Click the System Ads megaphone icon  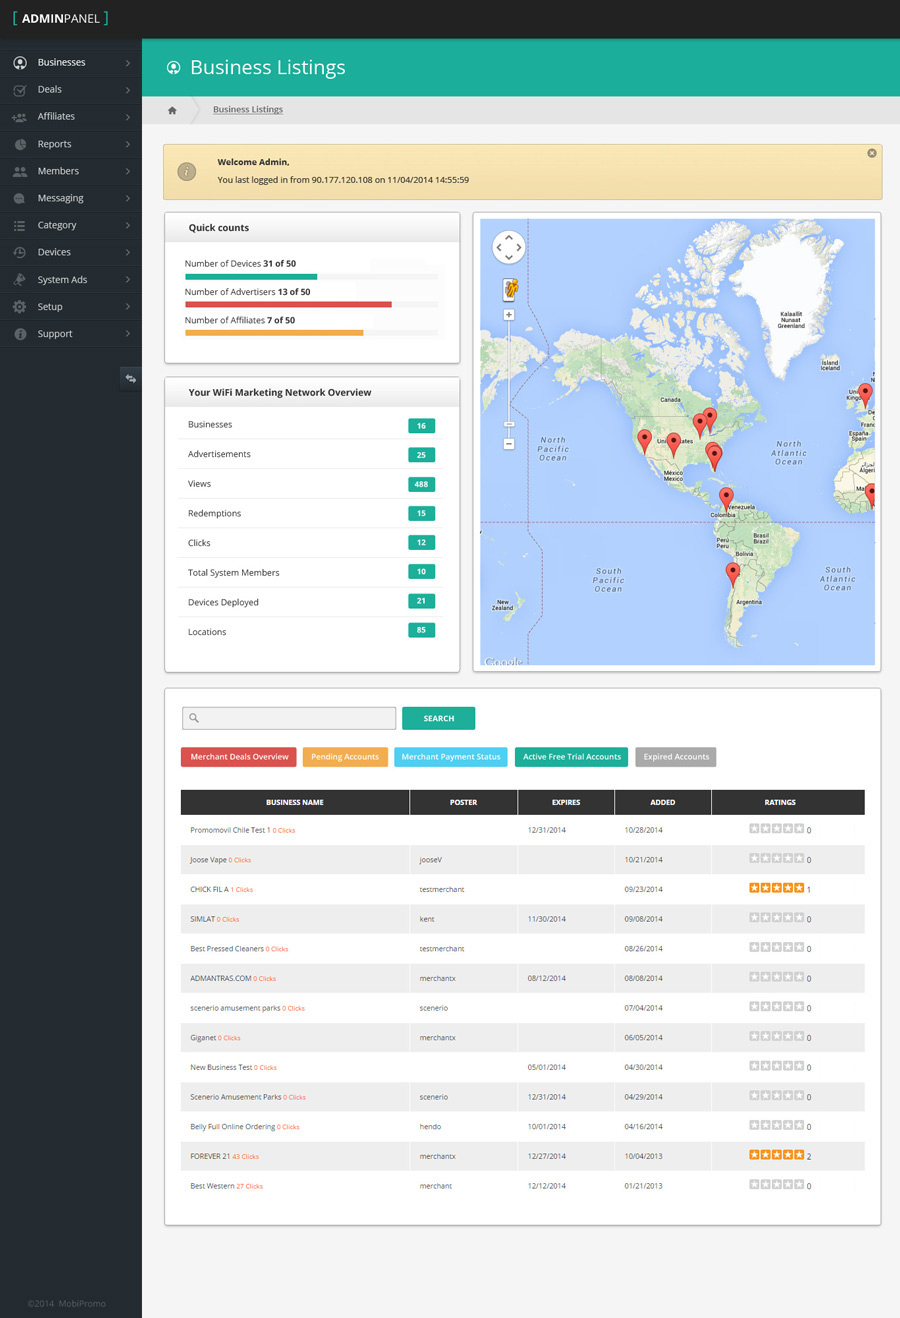(20, 280)
